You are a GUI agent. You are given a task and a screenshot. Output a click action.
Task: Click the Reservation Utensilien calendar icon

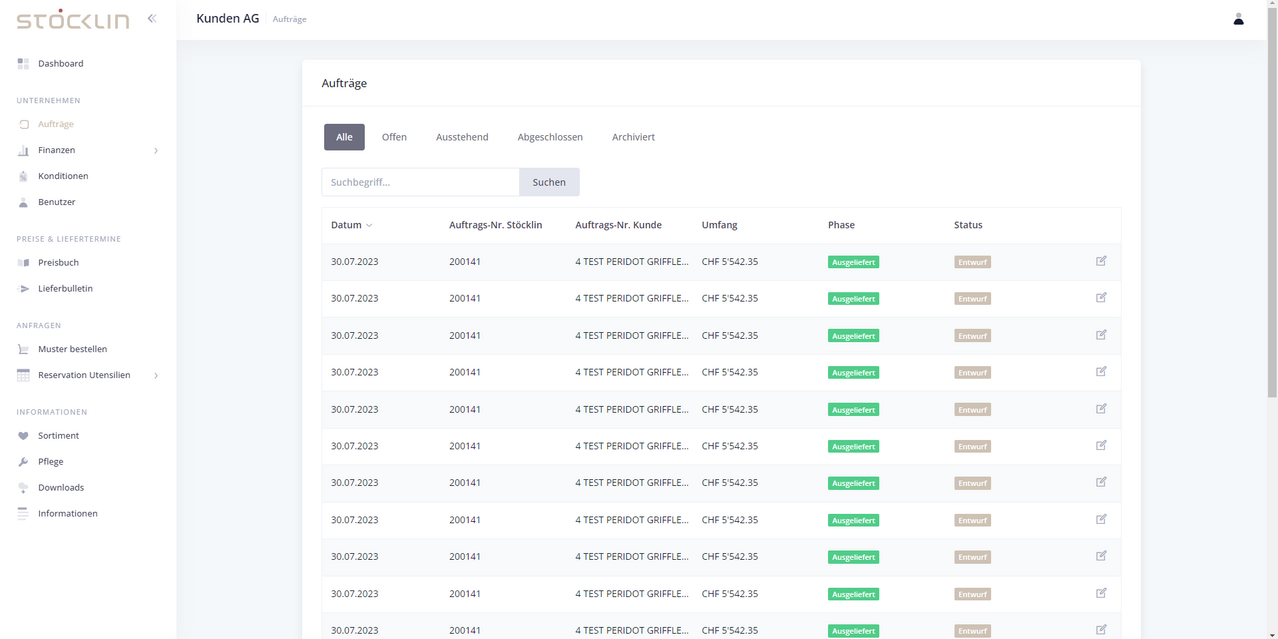23,375
